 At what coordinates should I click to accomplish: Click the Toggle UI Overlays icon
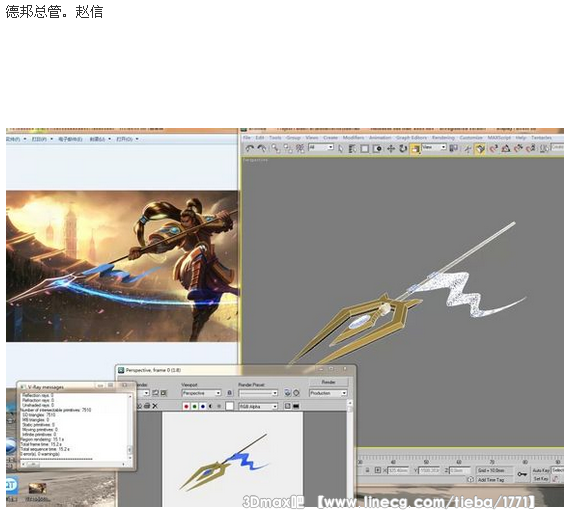coord(288,406)
